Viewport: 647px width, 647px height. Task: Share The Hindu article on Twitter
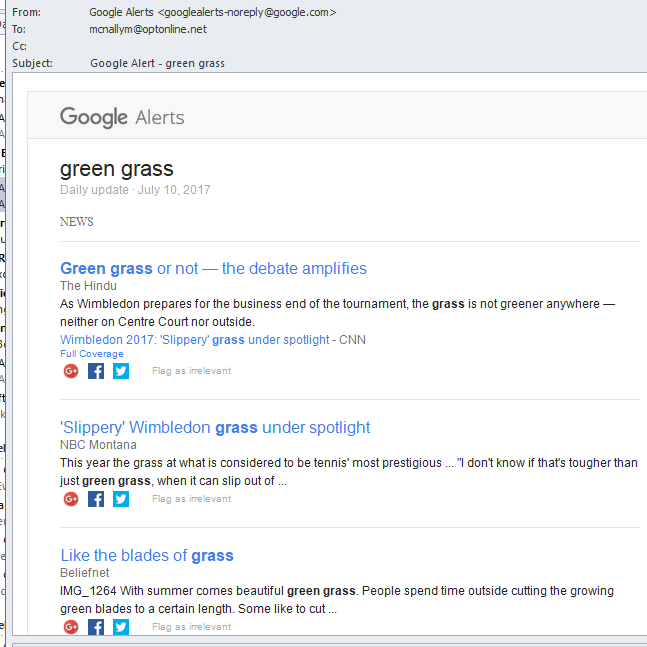coord(121,371)
